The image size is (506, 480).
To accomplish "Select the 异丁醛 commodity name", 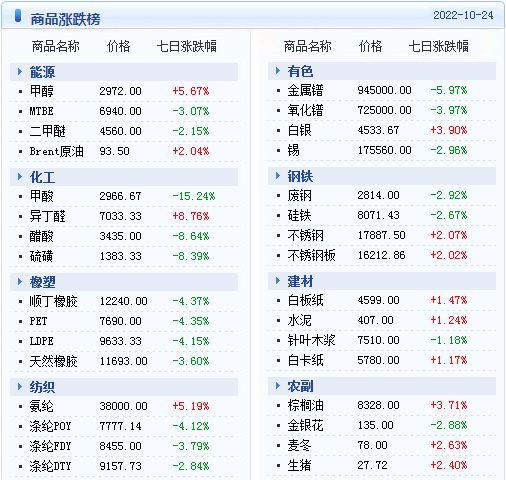I will 48,216.
